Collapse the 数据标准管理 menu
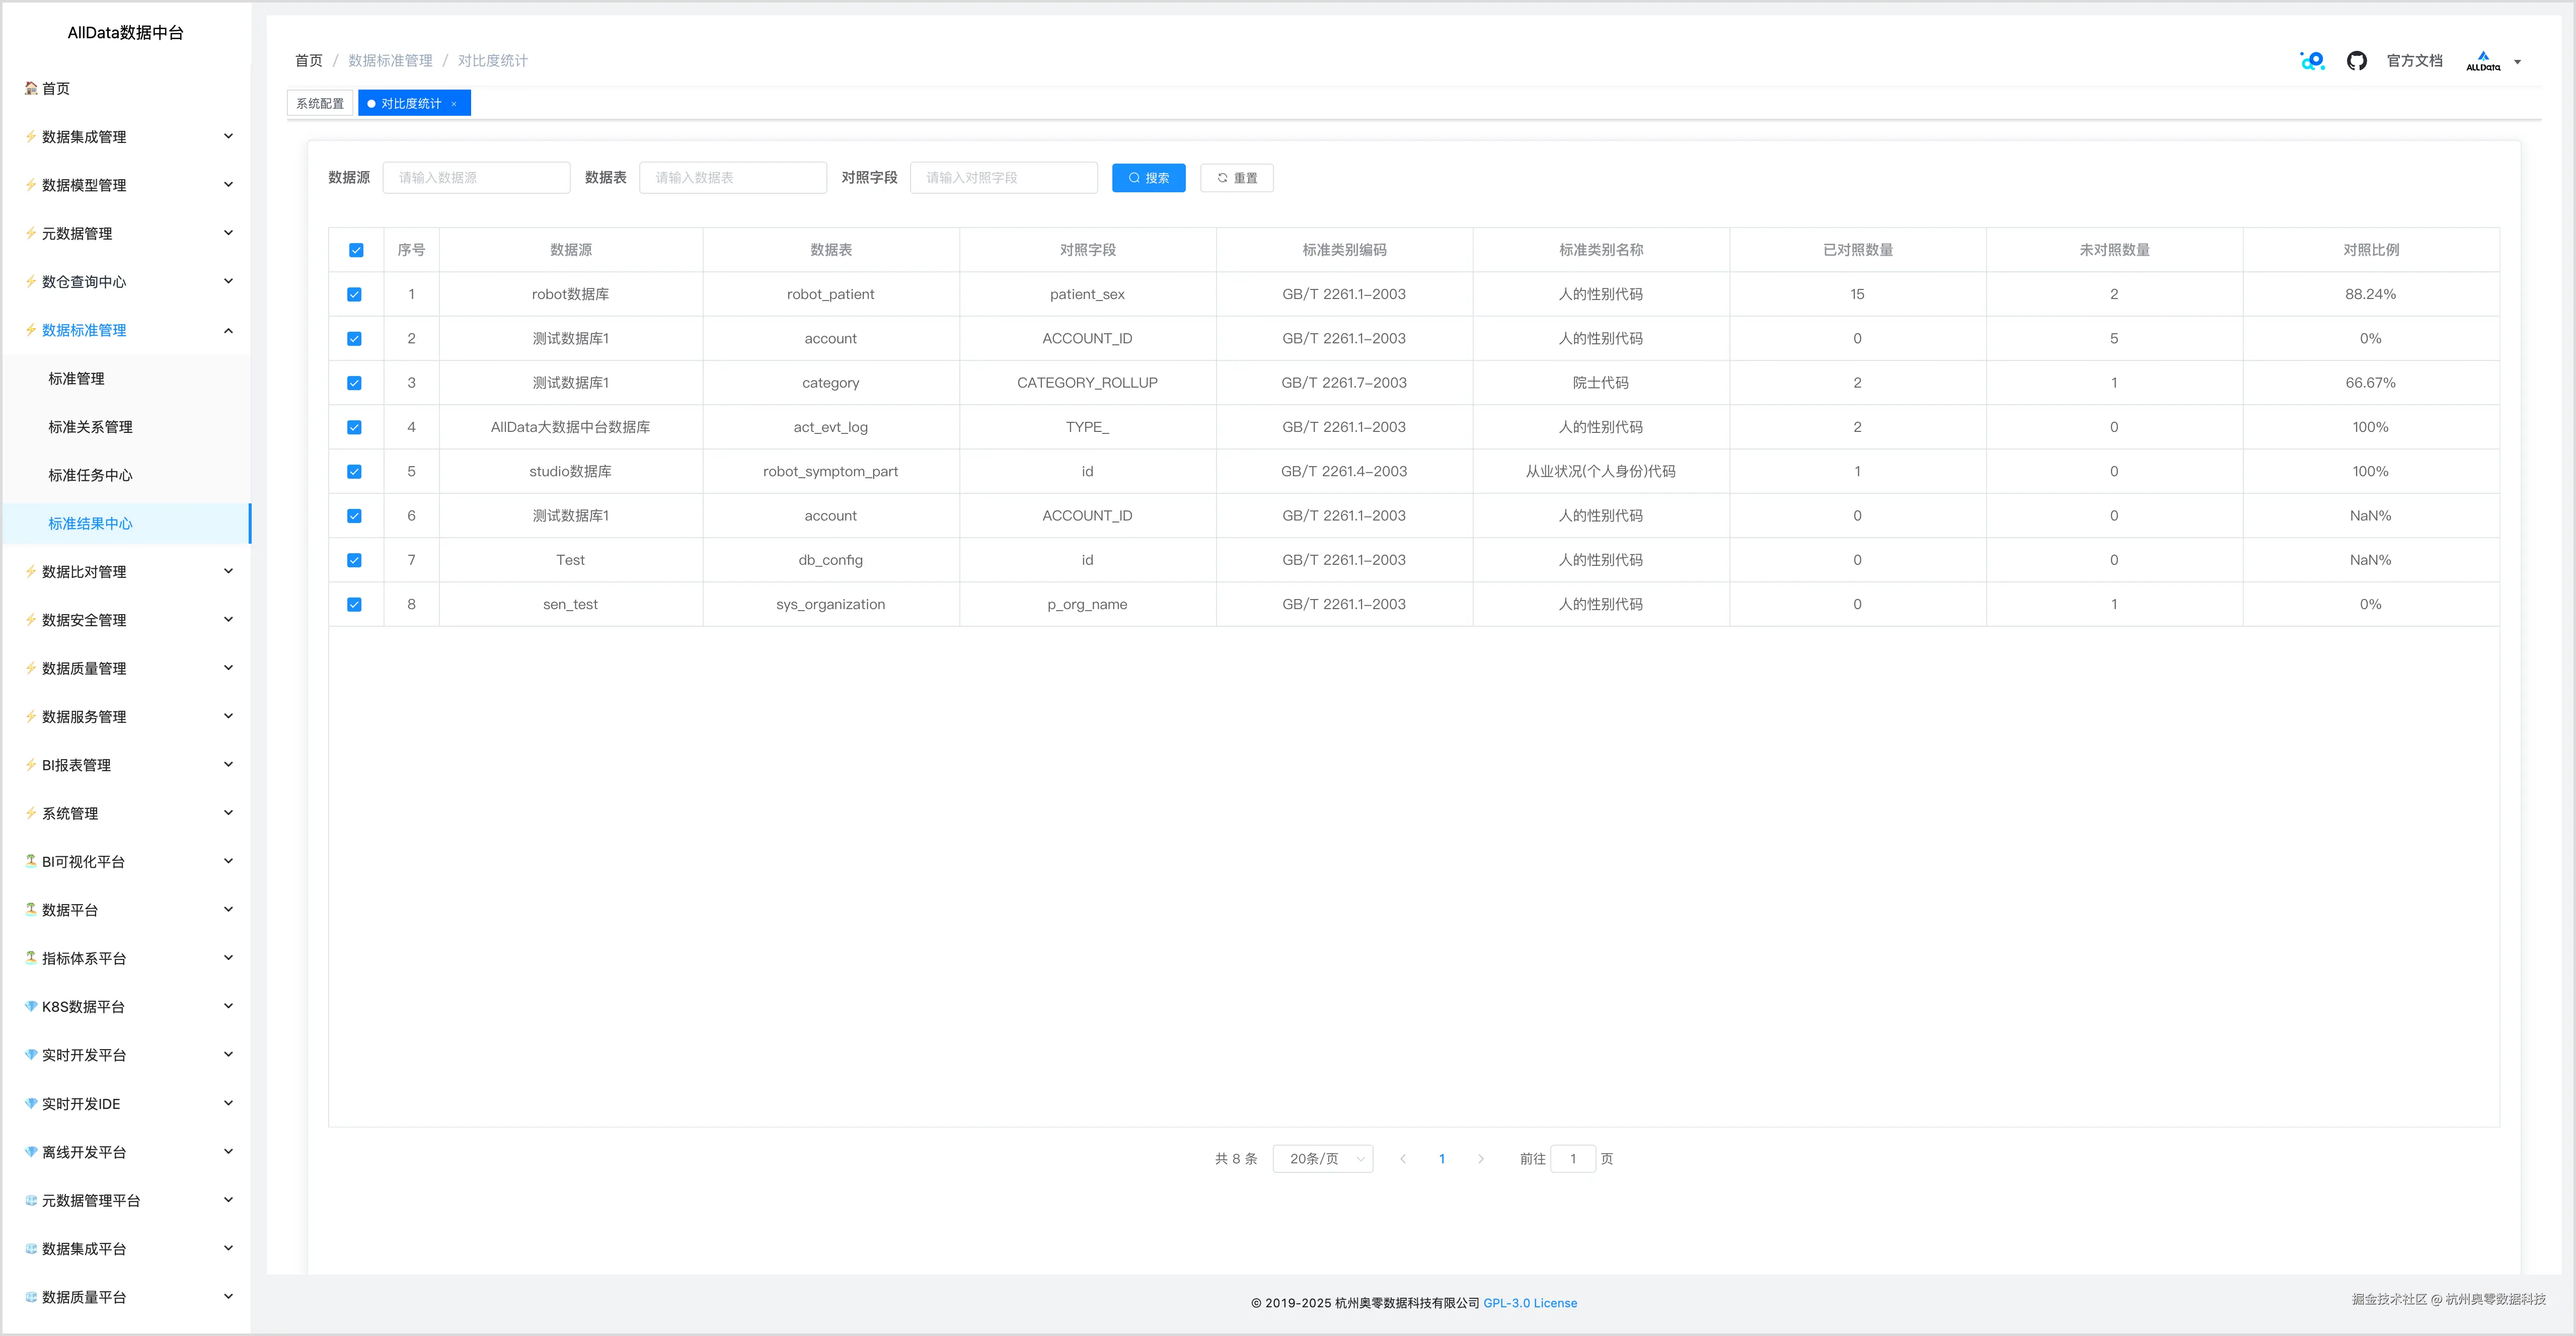Viewport: 2576px width, 1336px height. pos(228,330)
